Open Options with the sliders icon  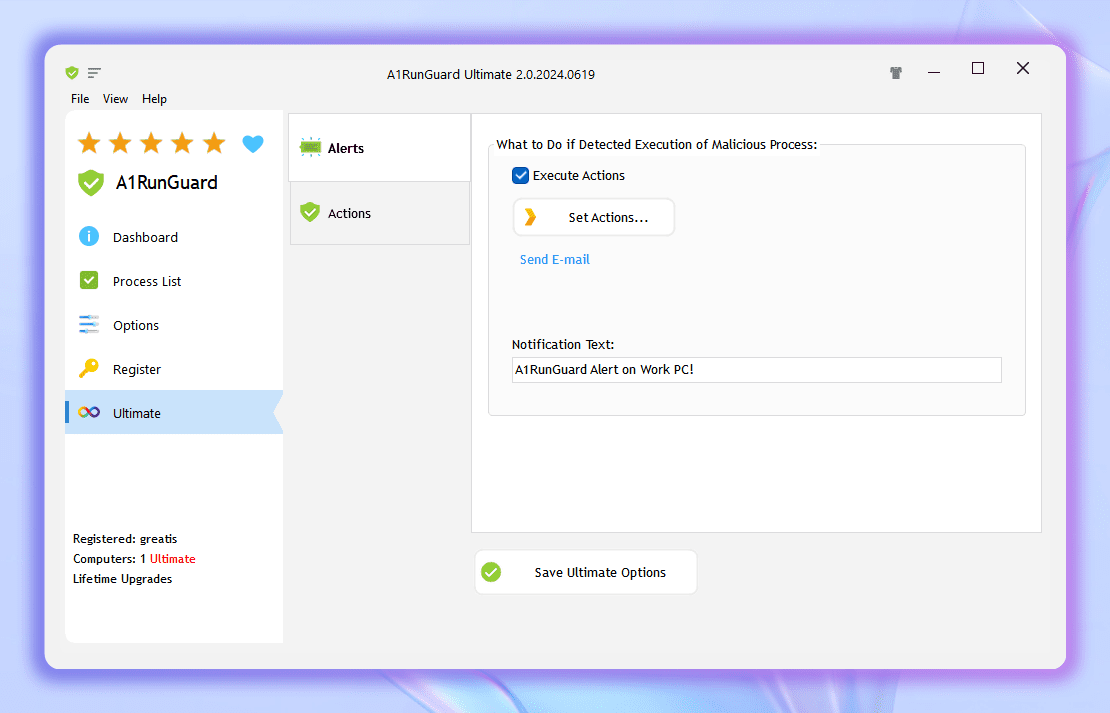click(x=136, y=325)
